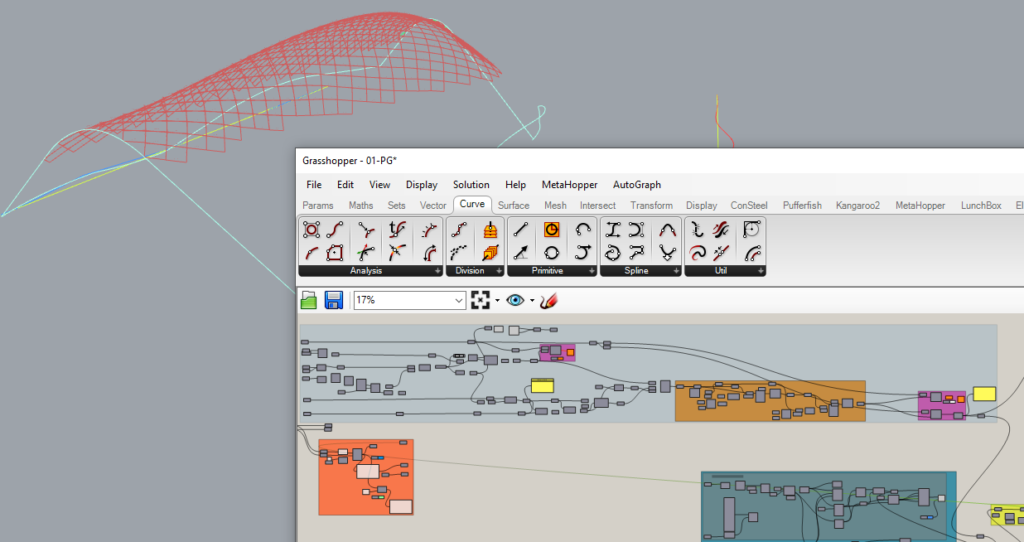Viewport: 1024px width, 542px height.
Task: Switch to the Mesh tab
Action: pos(555,205)
